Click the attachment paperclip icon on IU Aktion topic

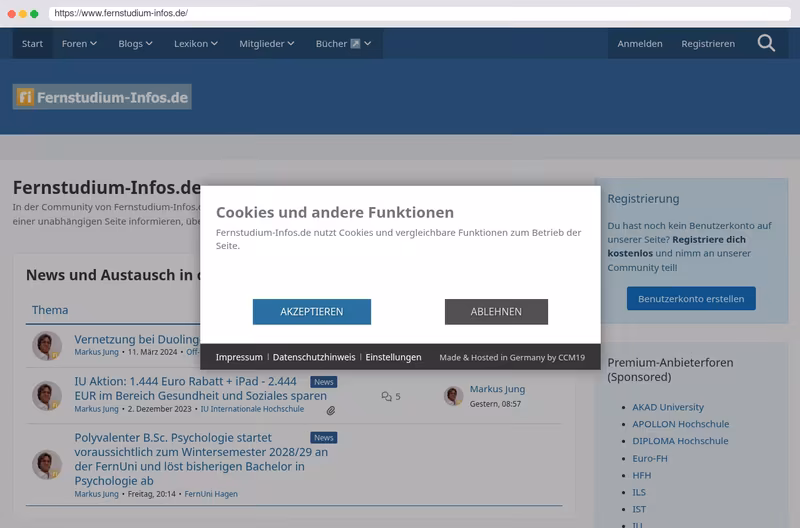coord(331,410)
